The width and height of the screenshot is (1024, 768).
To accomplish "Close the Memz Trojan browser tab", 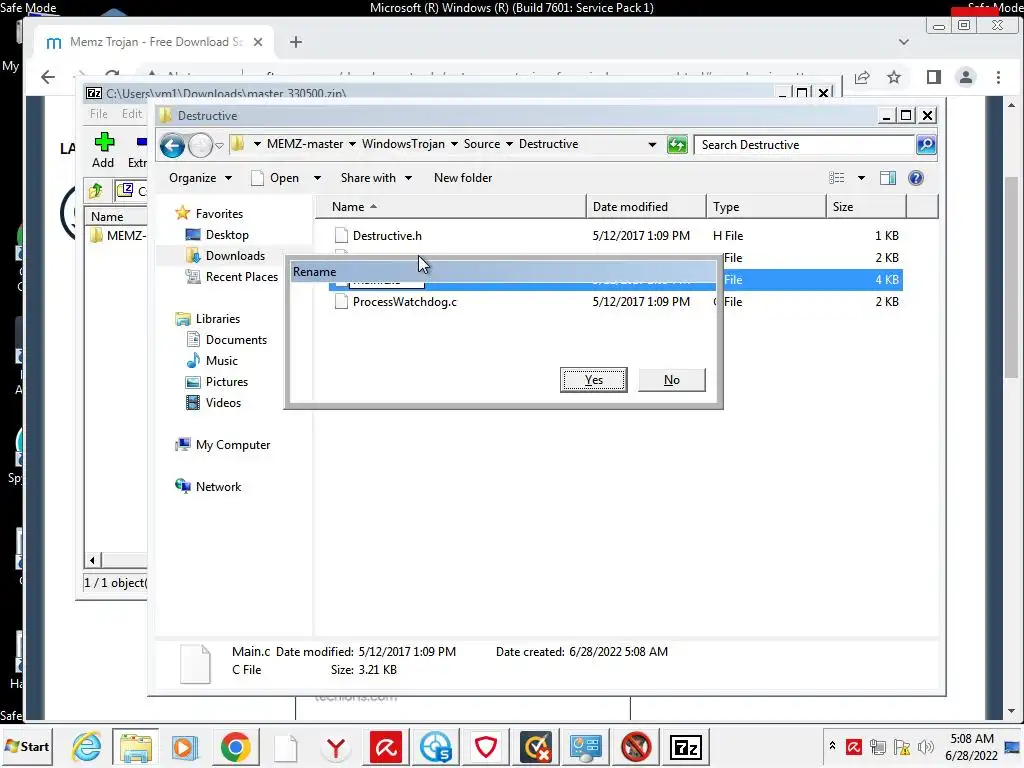I will 258,42.
